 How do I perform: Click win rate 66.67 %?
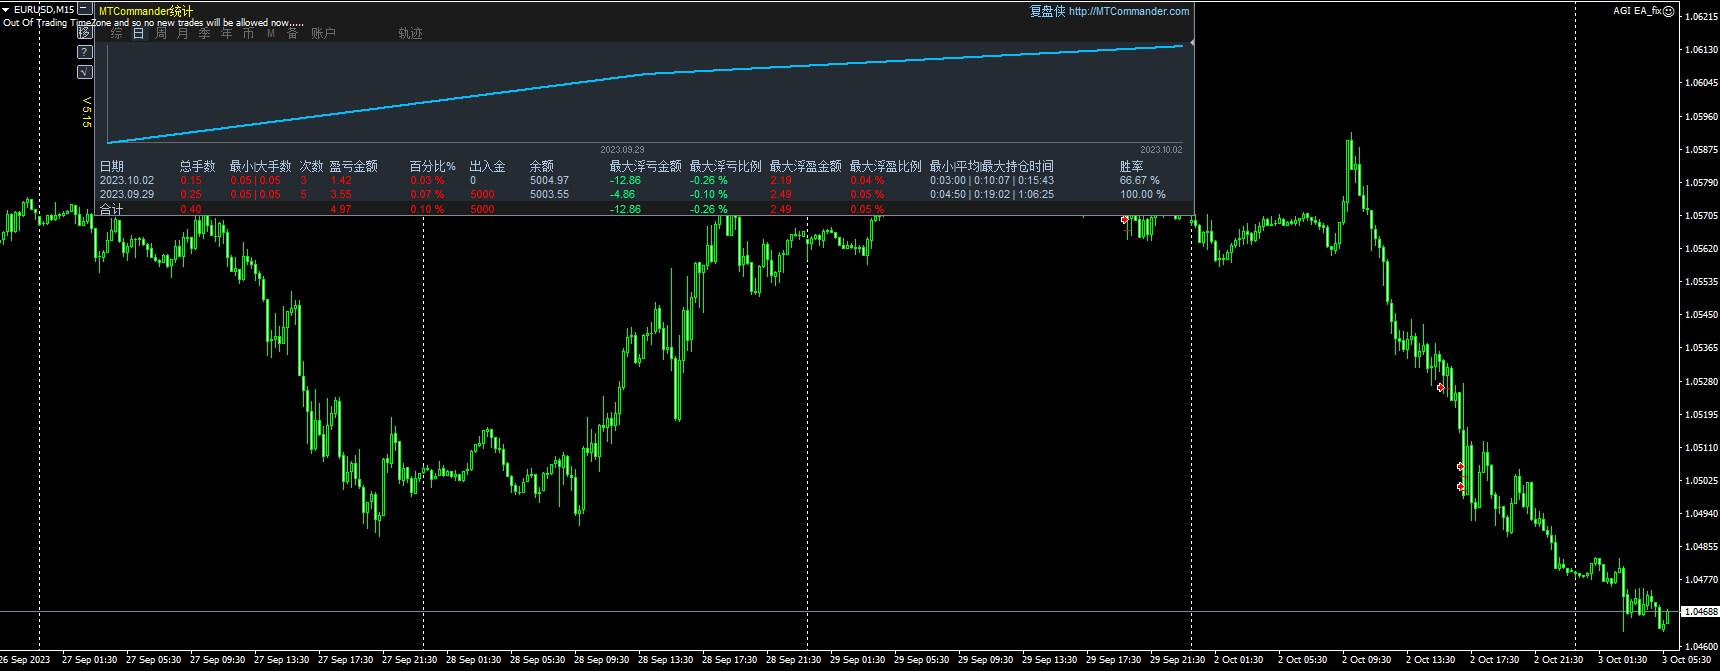tap(1139, 180)
